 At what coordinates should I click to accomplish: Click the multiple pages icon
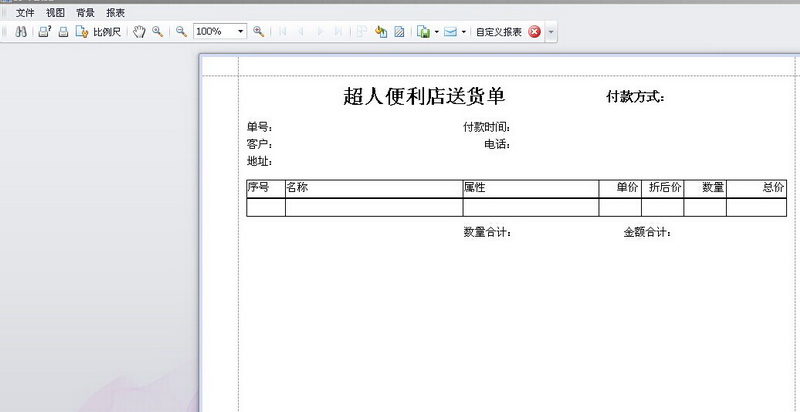362,32
